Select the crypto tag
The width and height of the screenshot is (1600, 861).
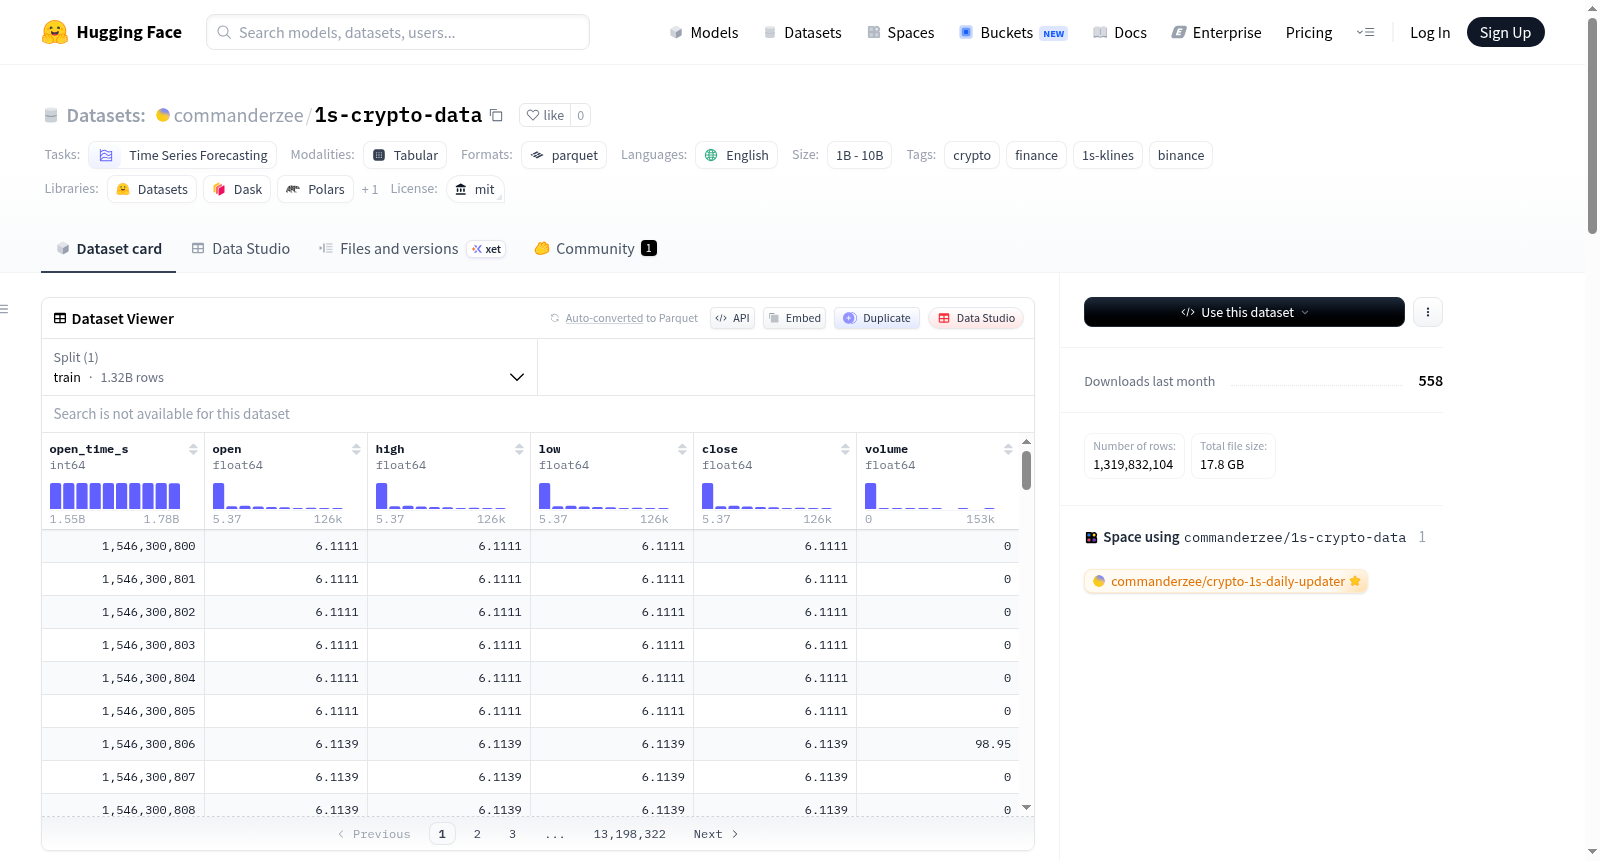(972, 155)
